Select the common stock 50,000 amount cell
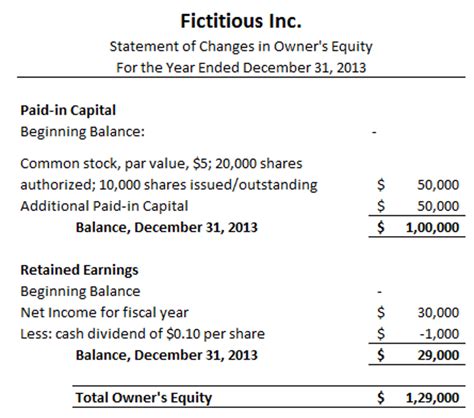 click(438, 185)
